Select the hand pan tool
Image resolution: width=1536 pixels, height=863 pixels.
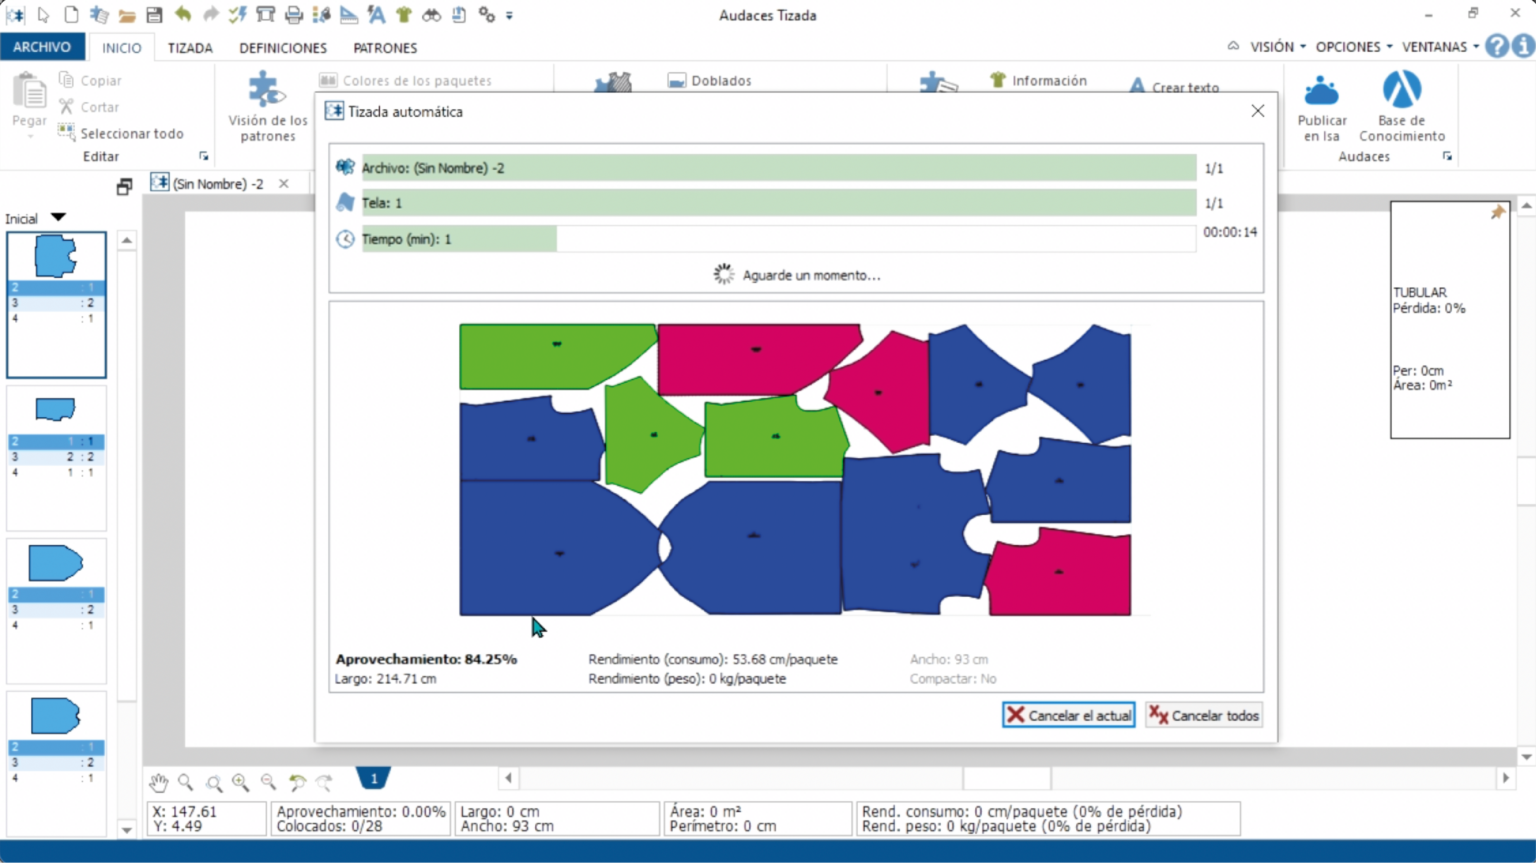(x=158, y=782)
